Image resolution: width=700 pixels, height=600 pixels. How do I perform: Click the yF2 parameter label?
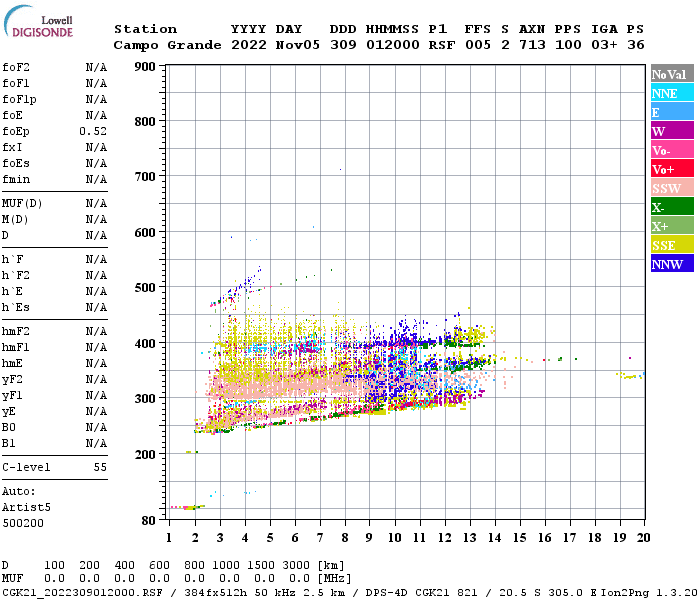click(12, 380)
